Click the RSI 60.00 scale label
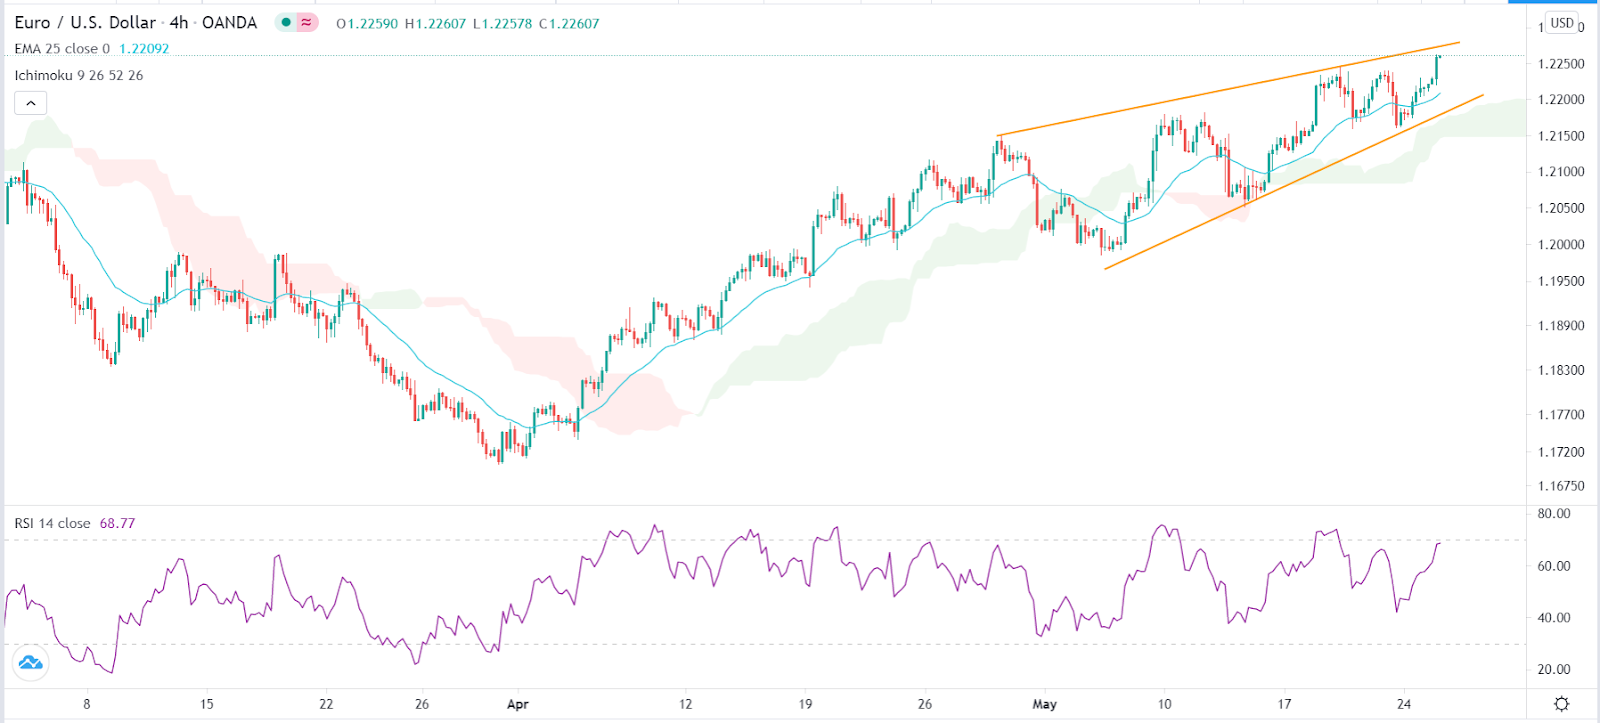This screenshot has height=723, width=1600. (x=1554, y=566)
